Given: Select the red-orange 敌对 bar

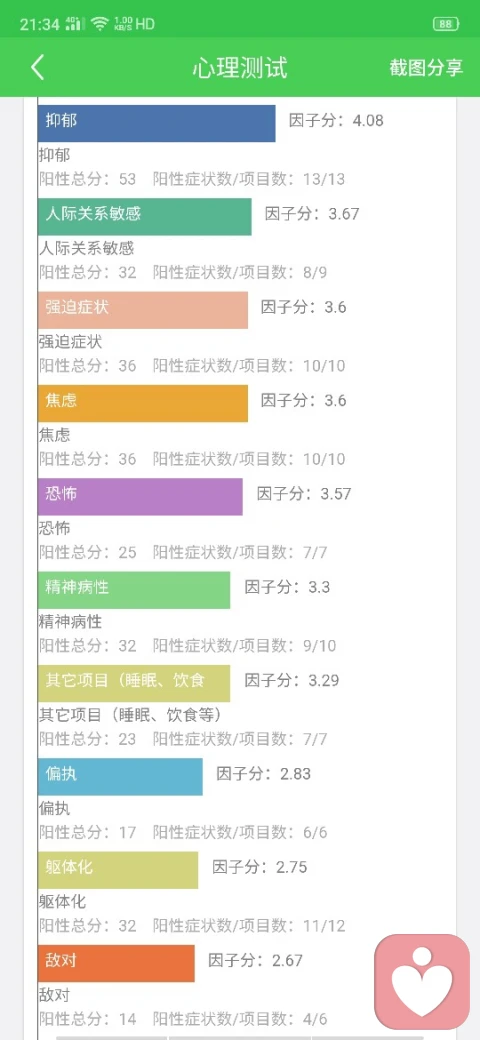Looking at the screenshot, I should tap(116, 963).
